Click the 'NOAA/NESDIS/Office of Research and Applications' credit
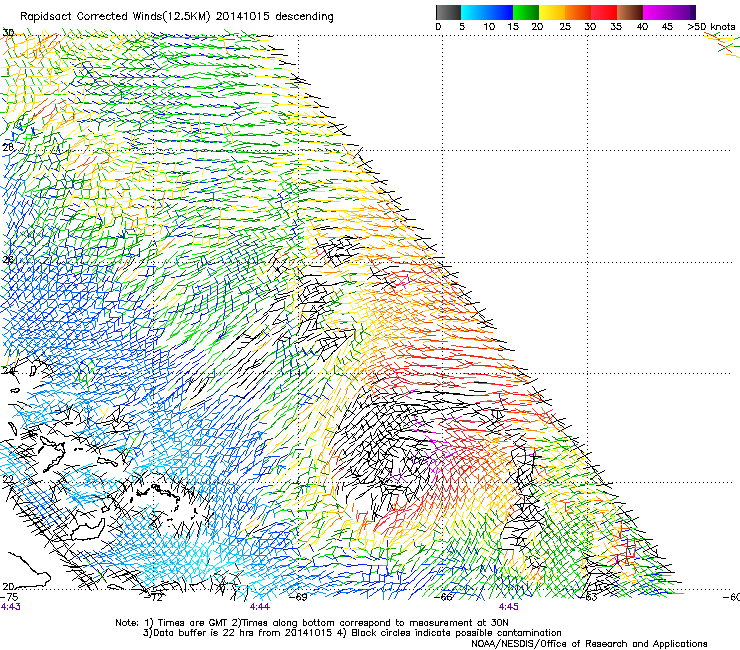Screen dimensions: 740x650 (x=589, y=644)
